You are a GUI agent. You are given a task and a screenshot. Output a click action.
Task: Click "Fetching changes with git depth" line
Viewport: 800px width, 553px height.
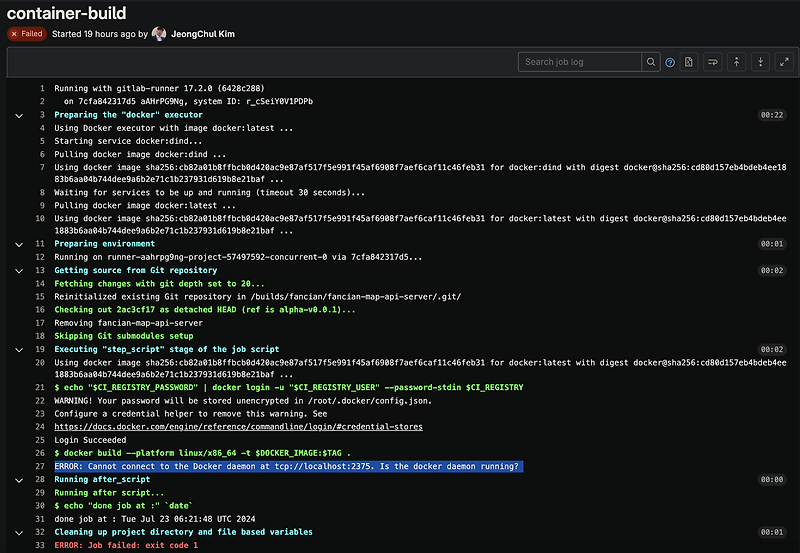[x=160, y=284]
